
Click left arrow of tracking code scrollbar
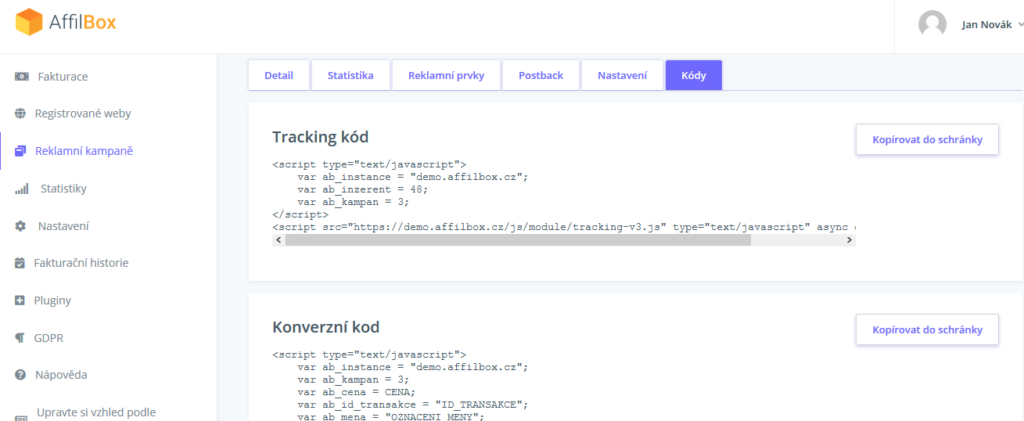279,240
